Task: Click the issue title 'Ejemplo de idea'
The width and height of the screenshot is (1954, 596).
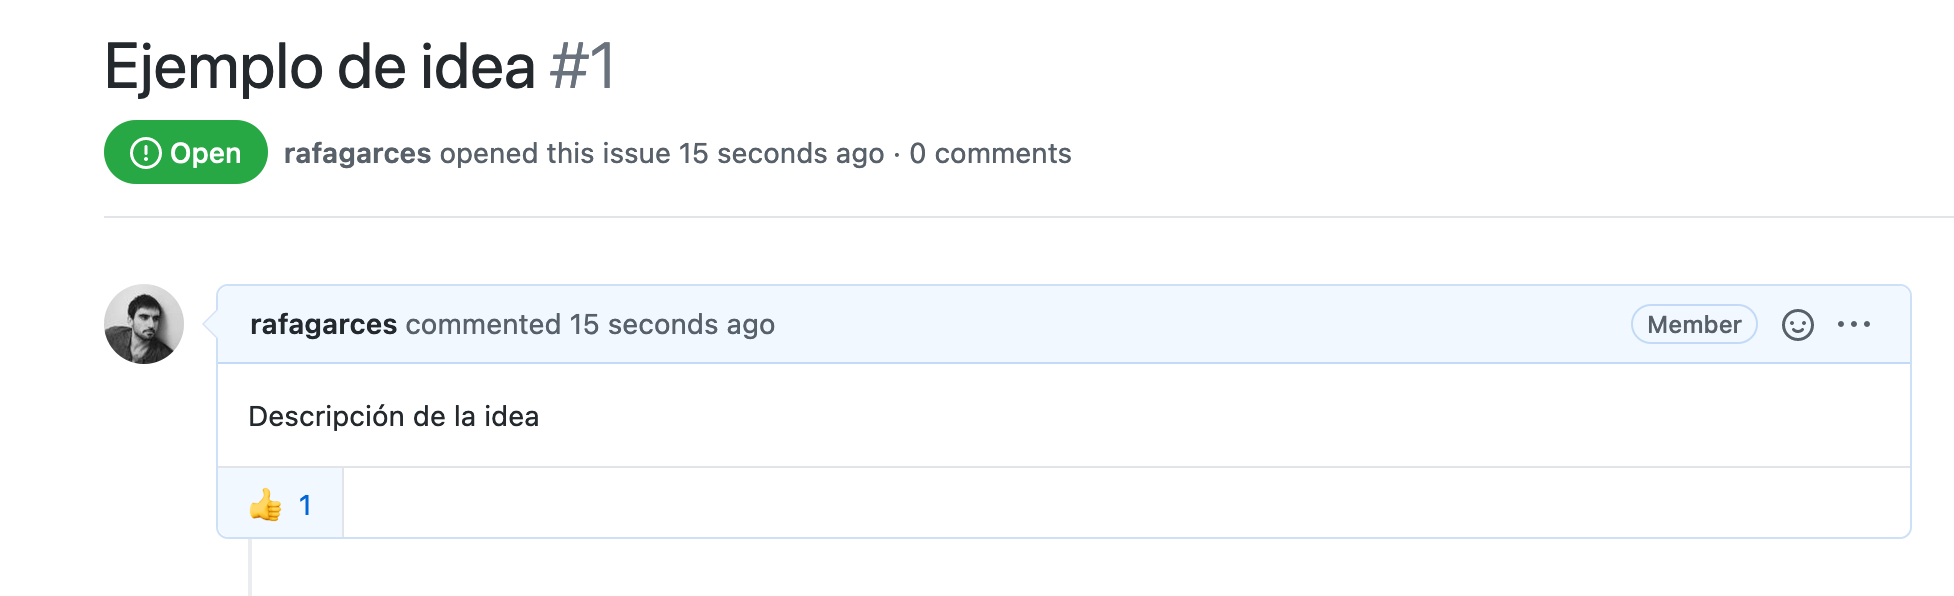Action: pyautogui.click(x=320, y=68)
